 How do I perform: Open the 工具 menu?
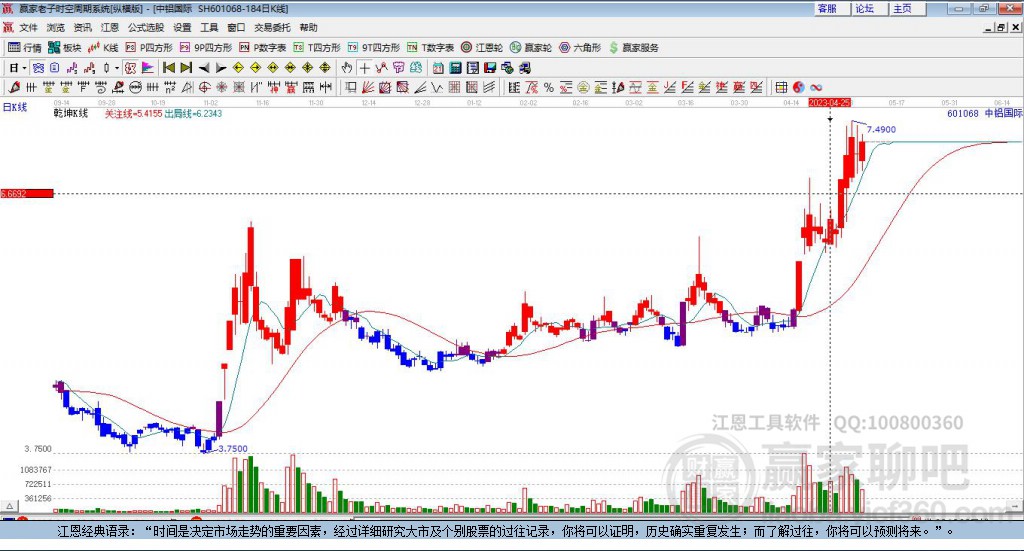click(x=209, y=27)
